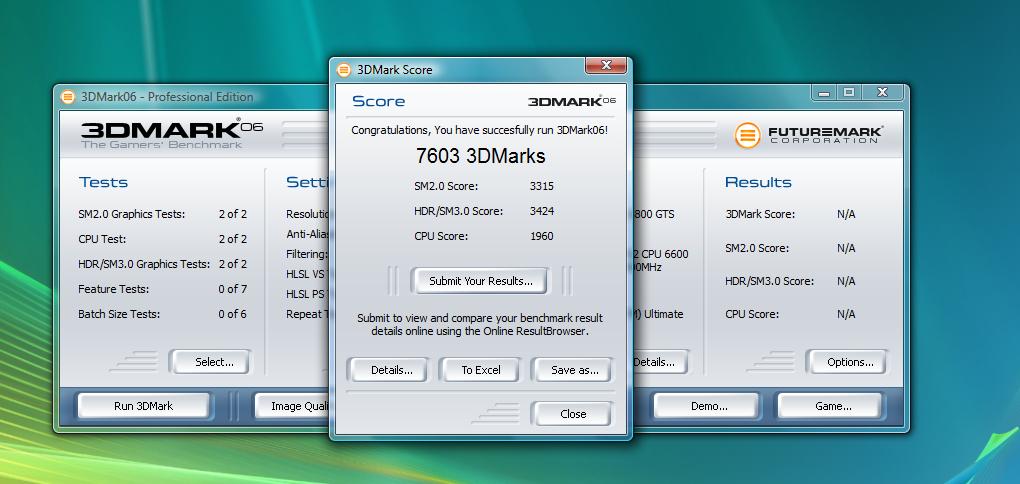The width and height of the screenshot is (1020, 484).
Task: Click the orange icon in 3DMark Score title bar
Action: click(344, 70)
